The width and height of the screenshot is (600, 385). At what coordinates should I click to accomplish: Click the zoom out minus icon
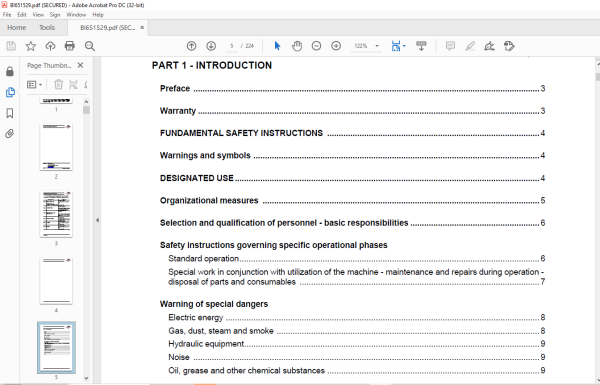(316, 46)
